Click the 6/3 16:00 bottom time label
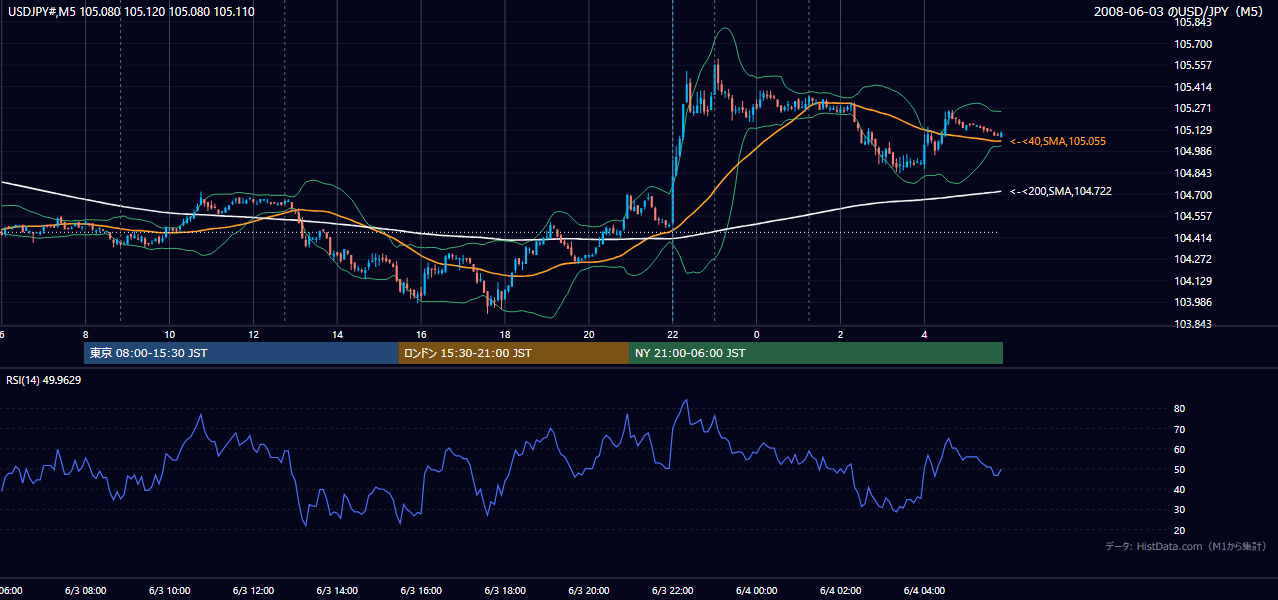The image size is (1278, 600). (421, 591)
